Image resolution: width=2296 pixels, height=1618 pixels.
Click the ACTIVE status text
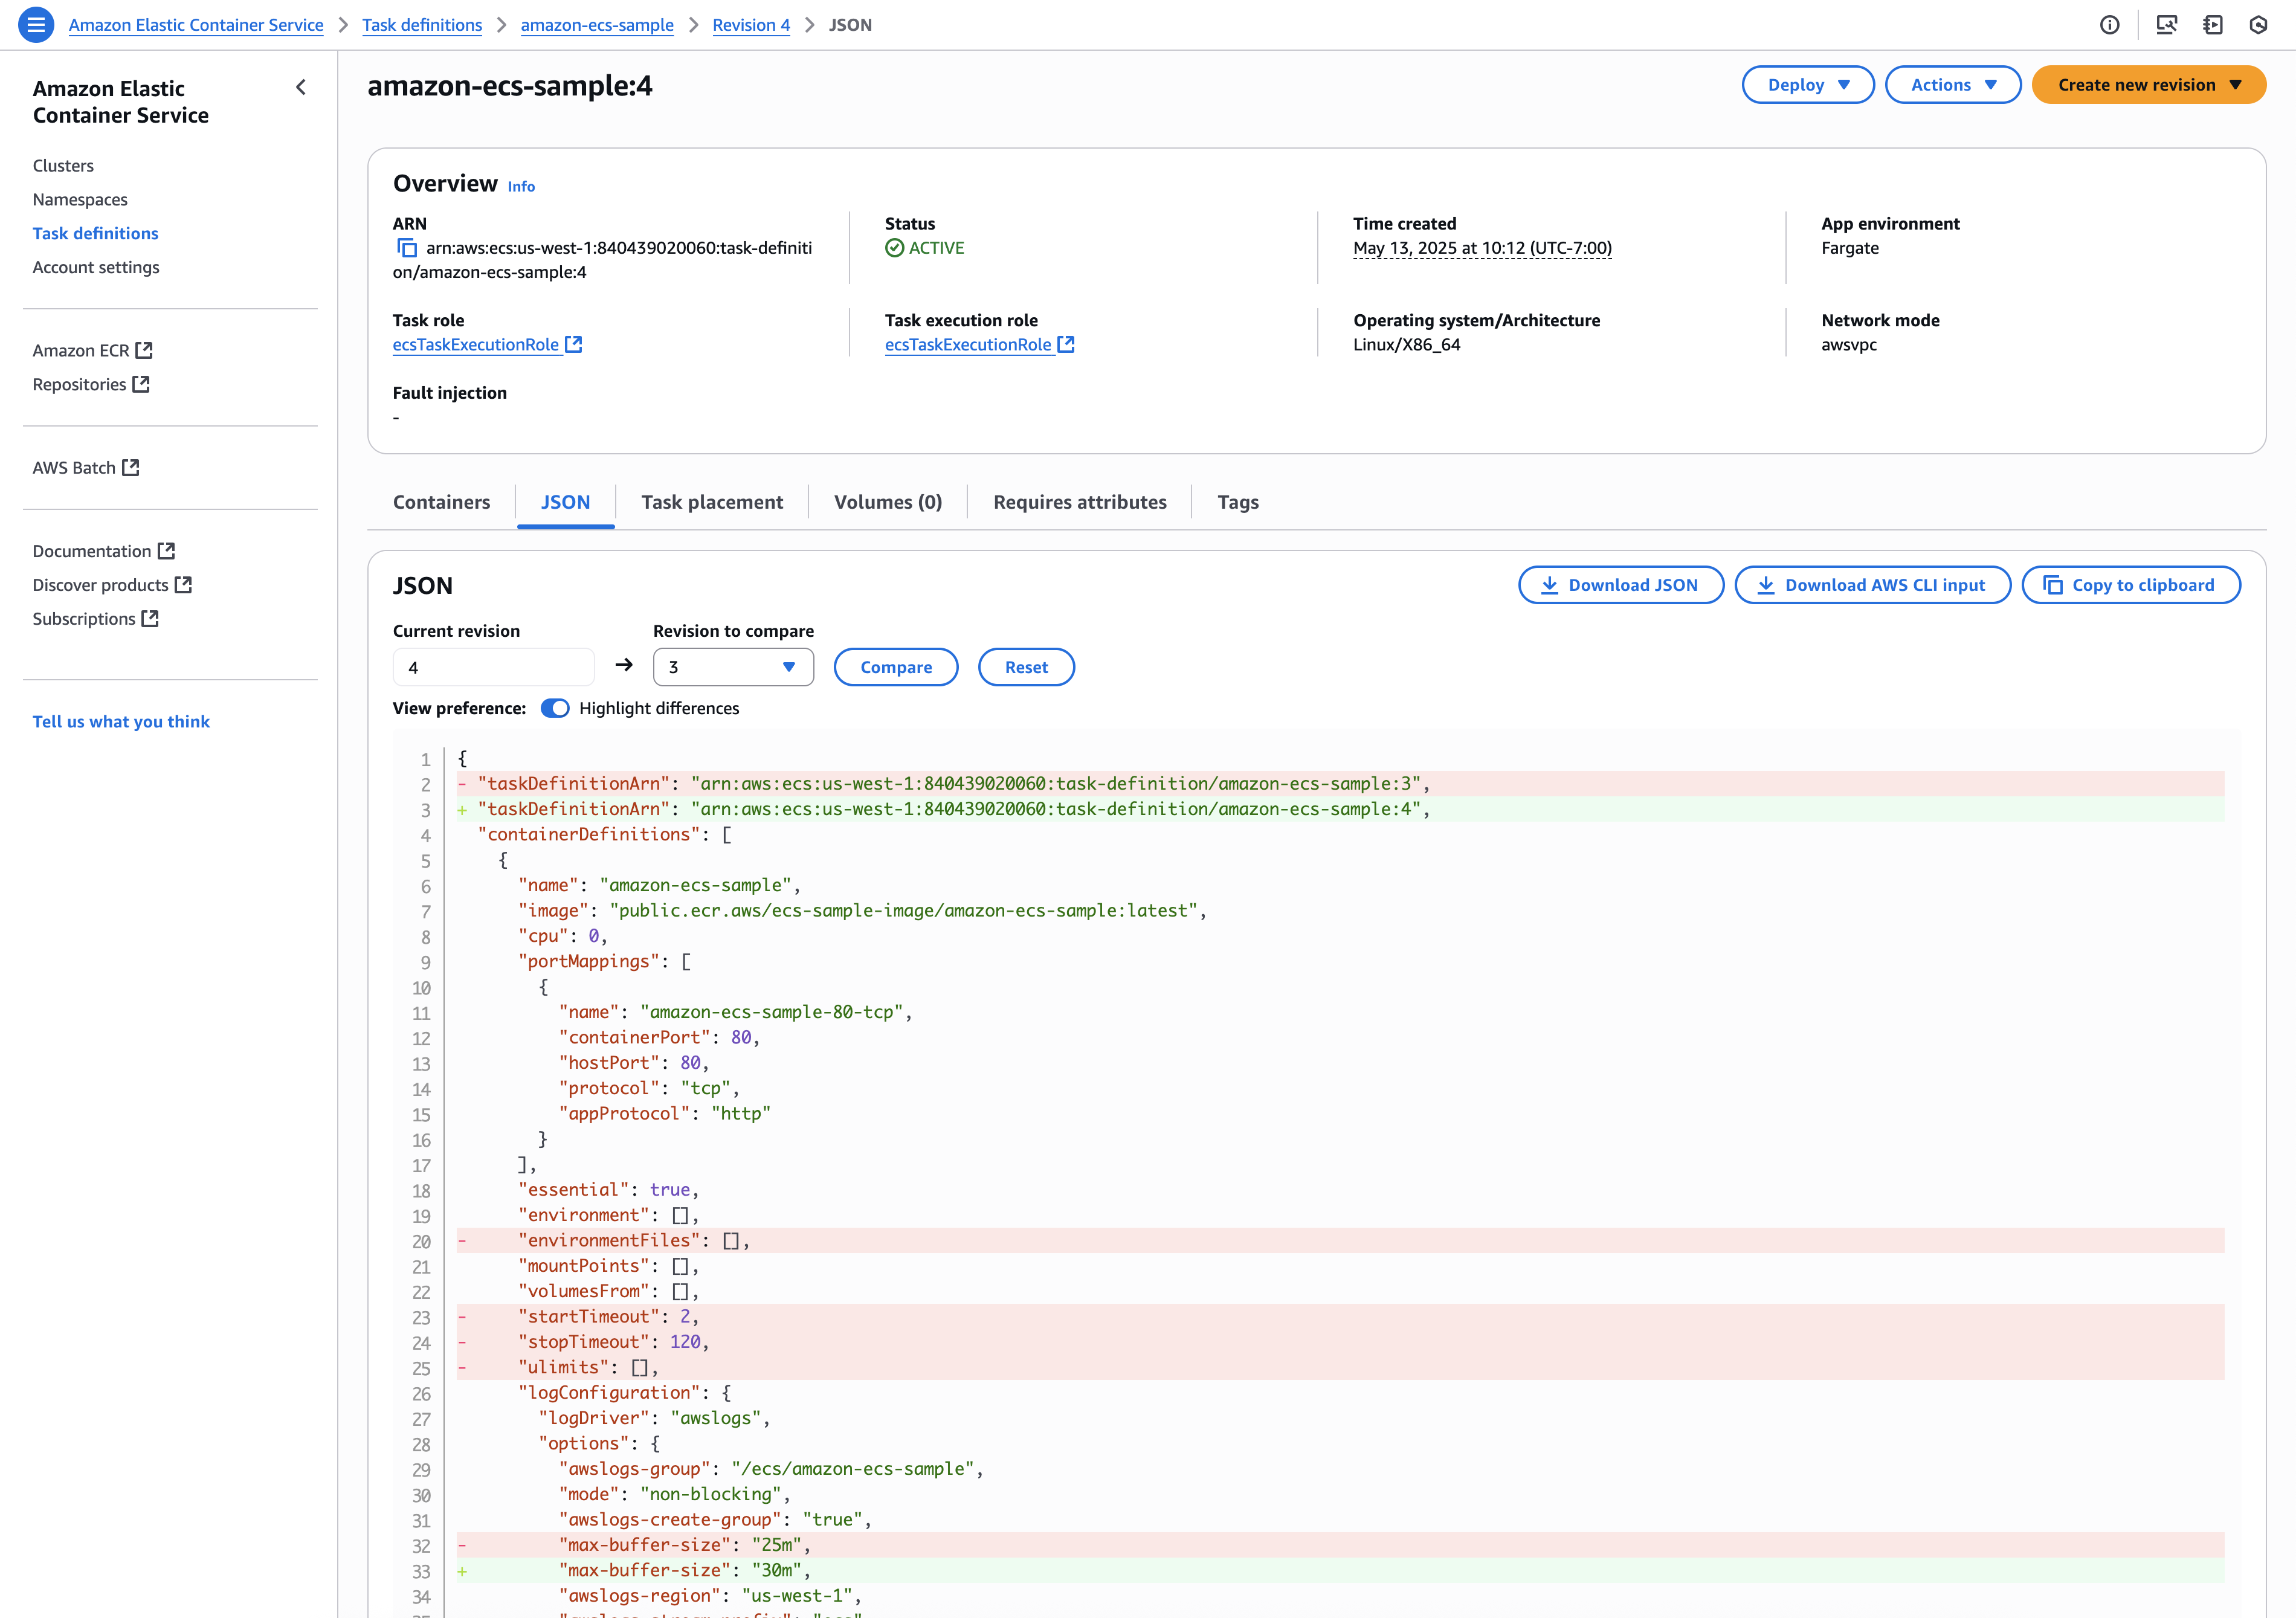coord(936,248)
